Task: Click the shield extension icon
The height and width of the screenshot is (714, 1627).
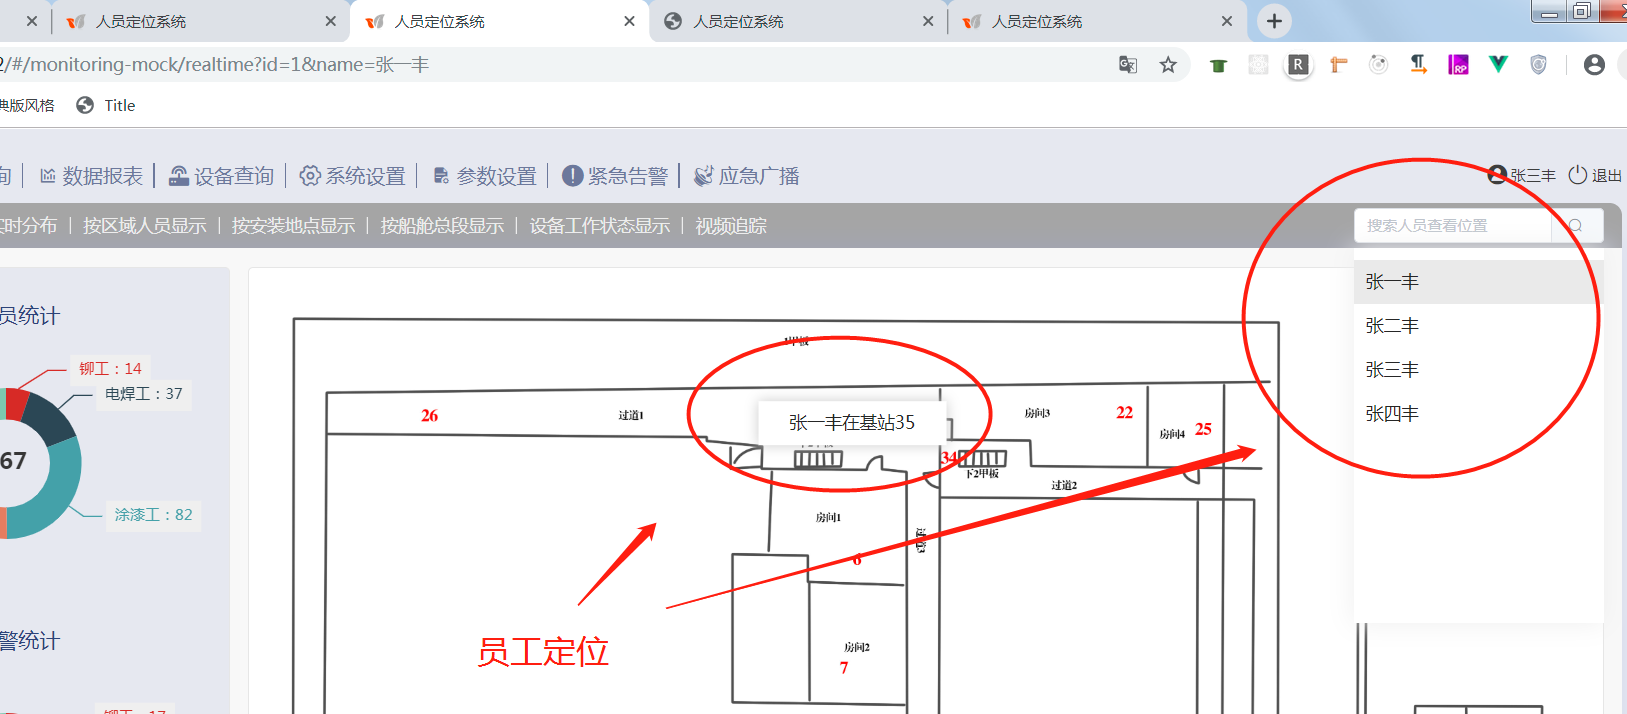Action: (1538, 65)
